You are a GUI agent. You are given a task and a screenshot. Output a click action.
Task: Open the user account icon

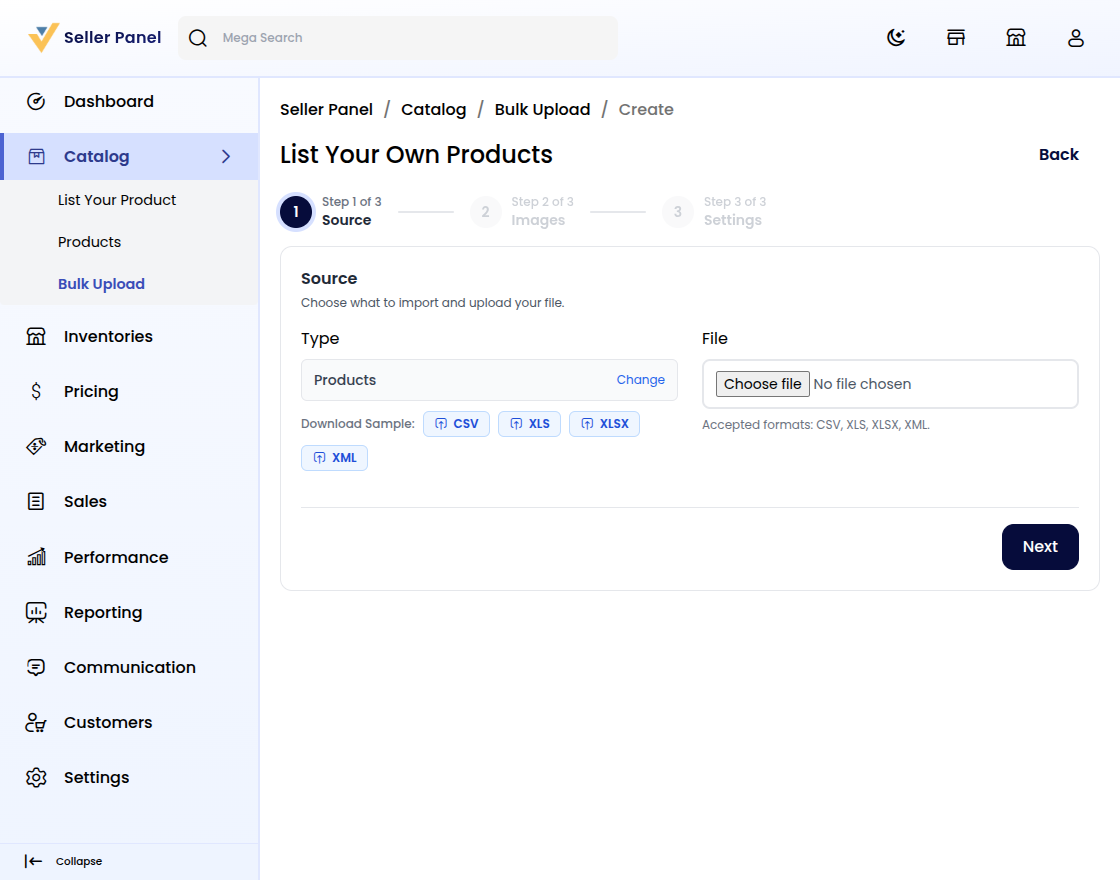pyautogui.click(x=1076, y=38)
